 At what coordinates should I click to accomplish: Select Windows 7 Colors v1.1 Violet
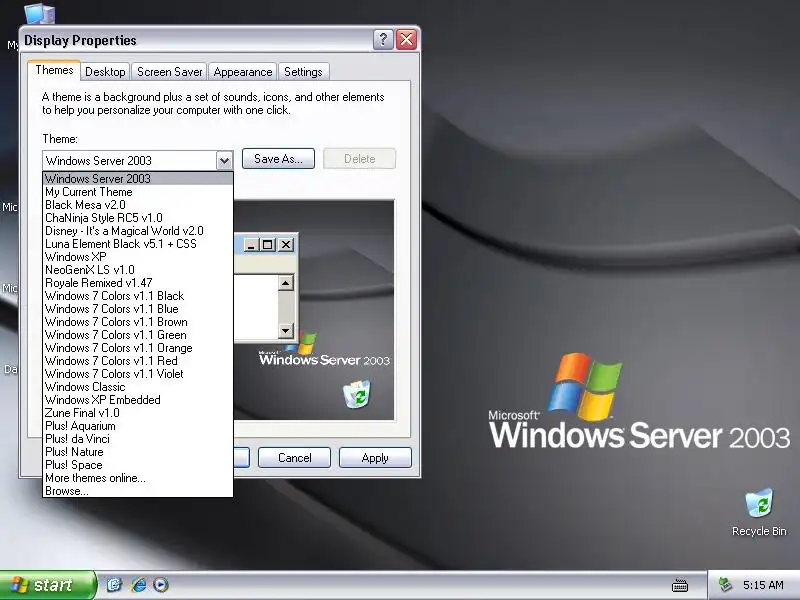coord(138,374)
